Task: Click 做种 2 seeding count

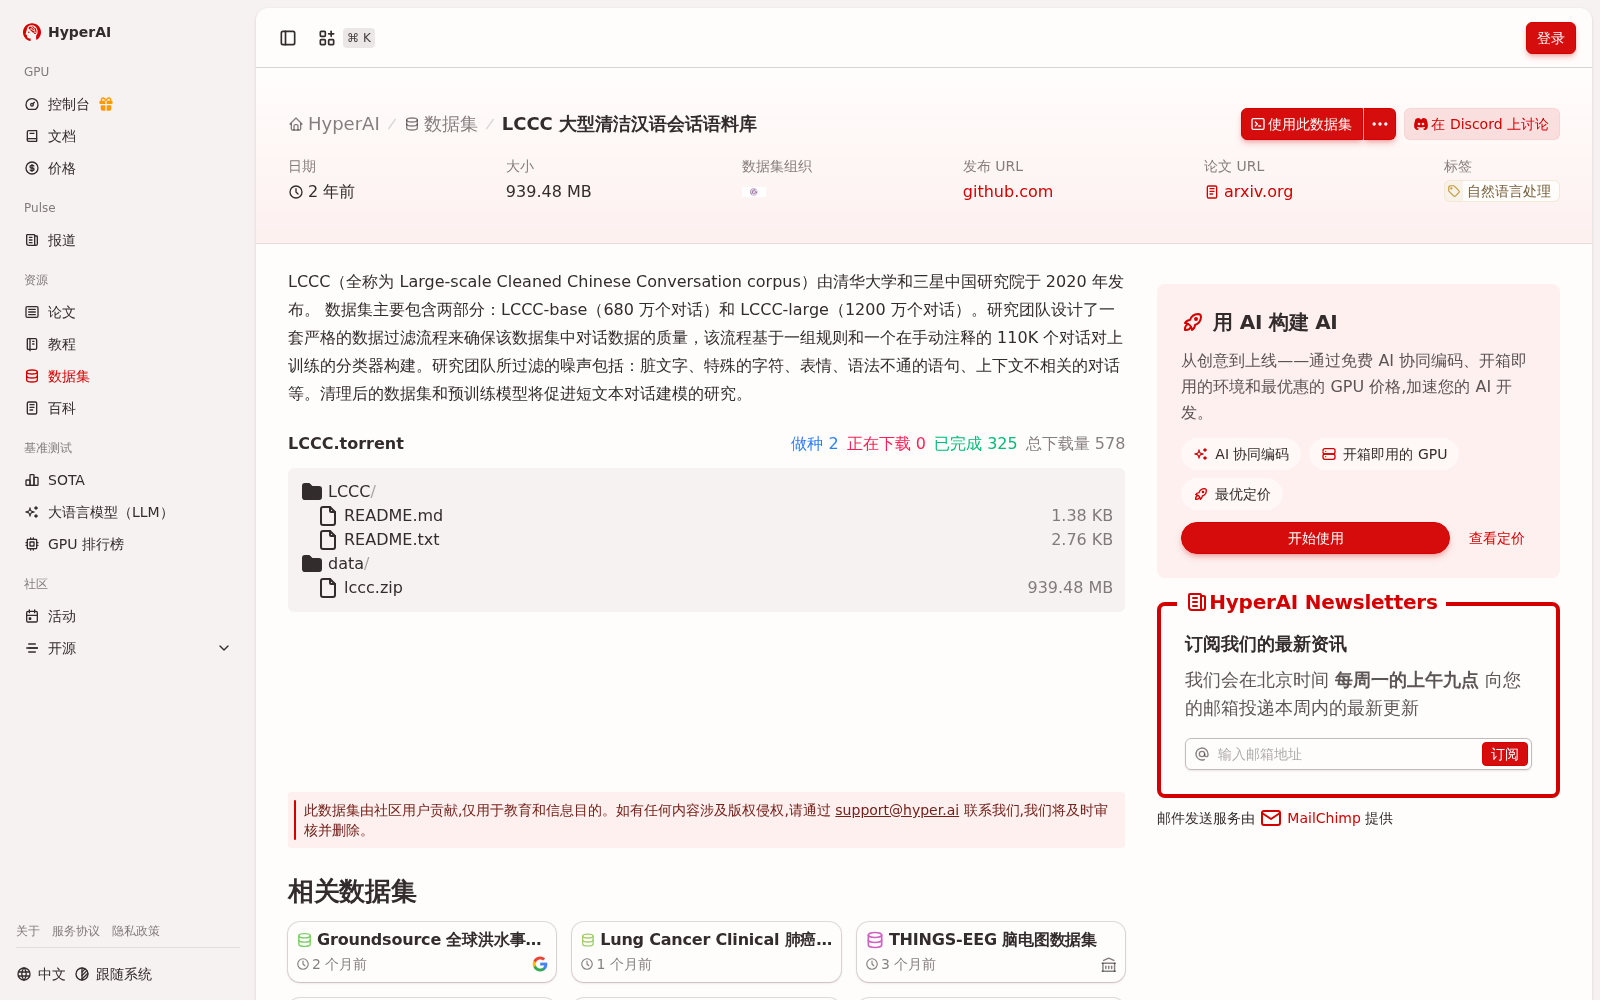Action: point(814,443)
